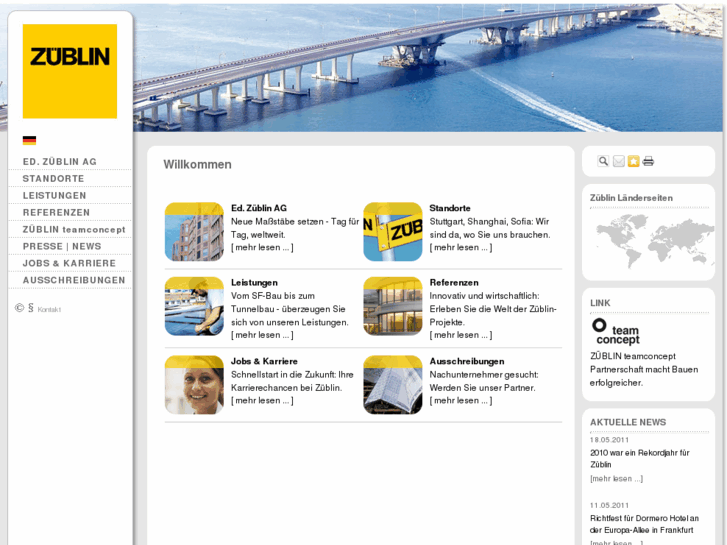The height and width of the screenshot is (545, 727).
Task: Open the paragraph sign legal link
Action: [x=31, y=308]
